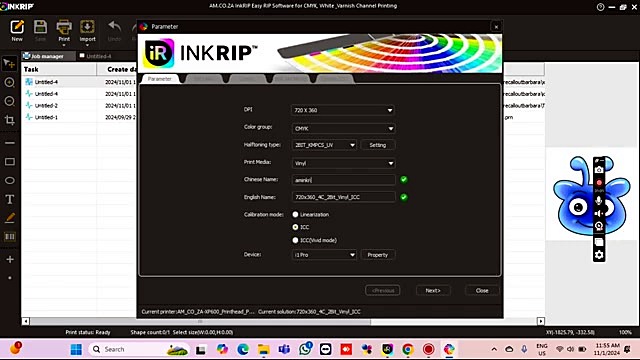Open WhatsApp from the taskbar
The height and width of the screenshot is (360, 640).
[x=305, y=349]
